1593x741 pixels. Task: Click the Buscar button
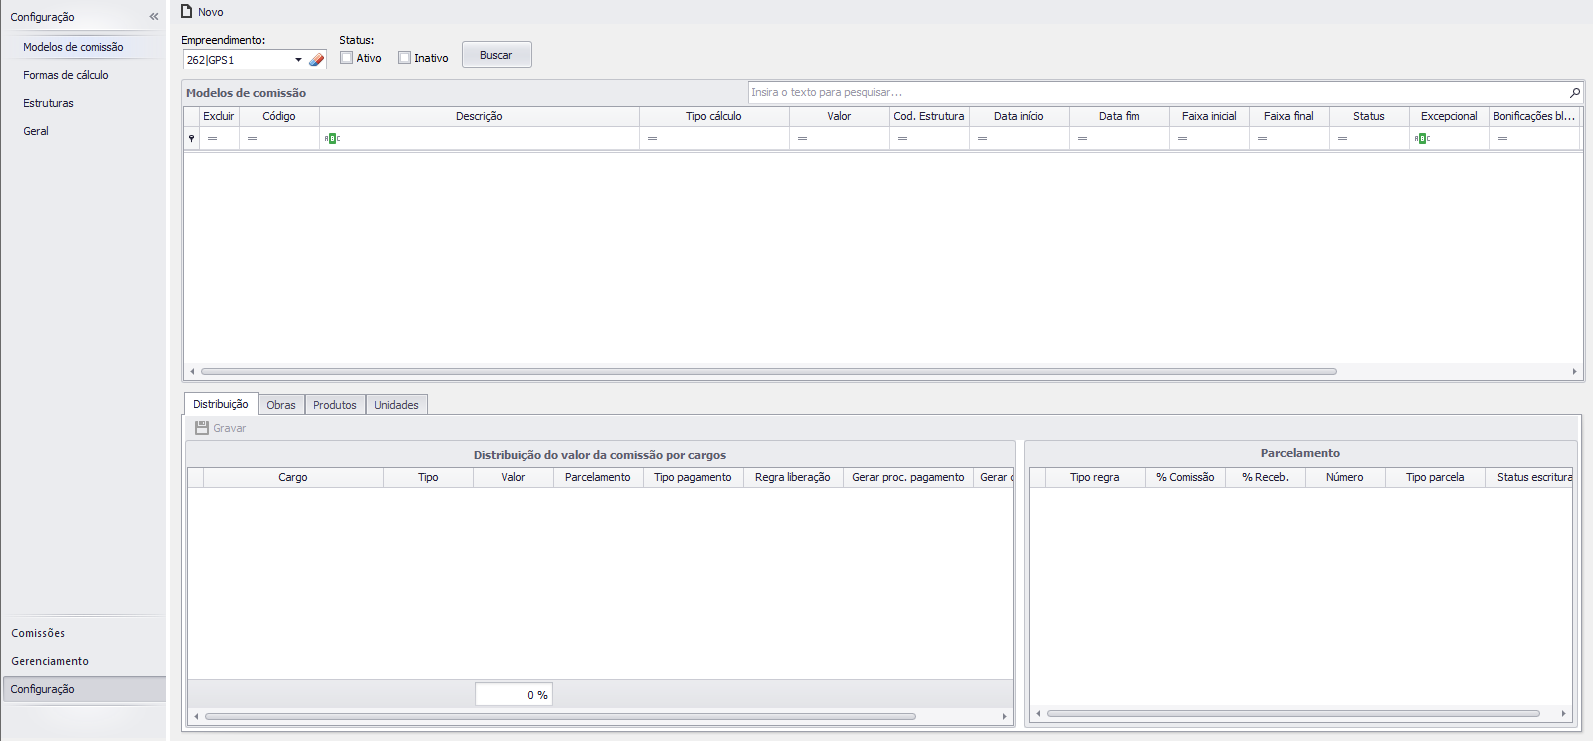[496, 55]
